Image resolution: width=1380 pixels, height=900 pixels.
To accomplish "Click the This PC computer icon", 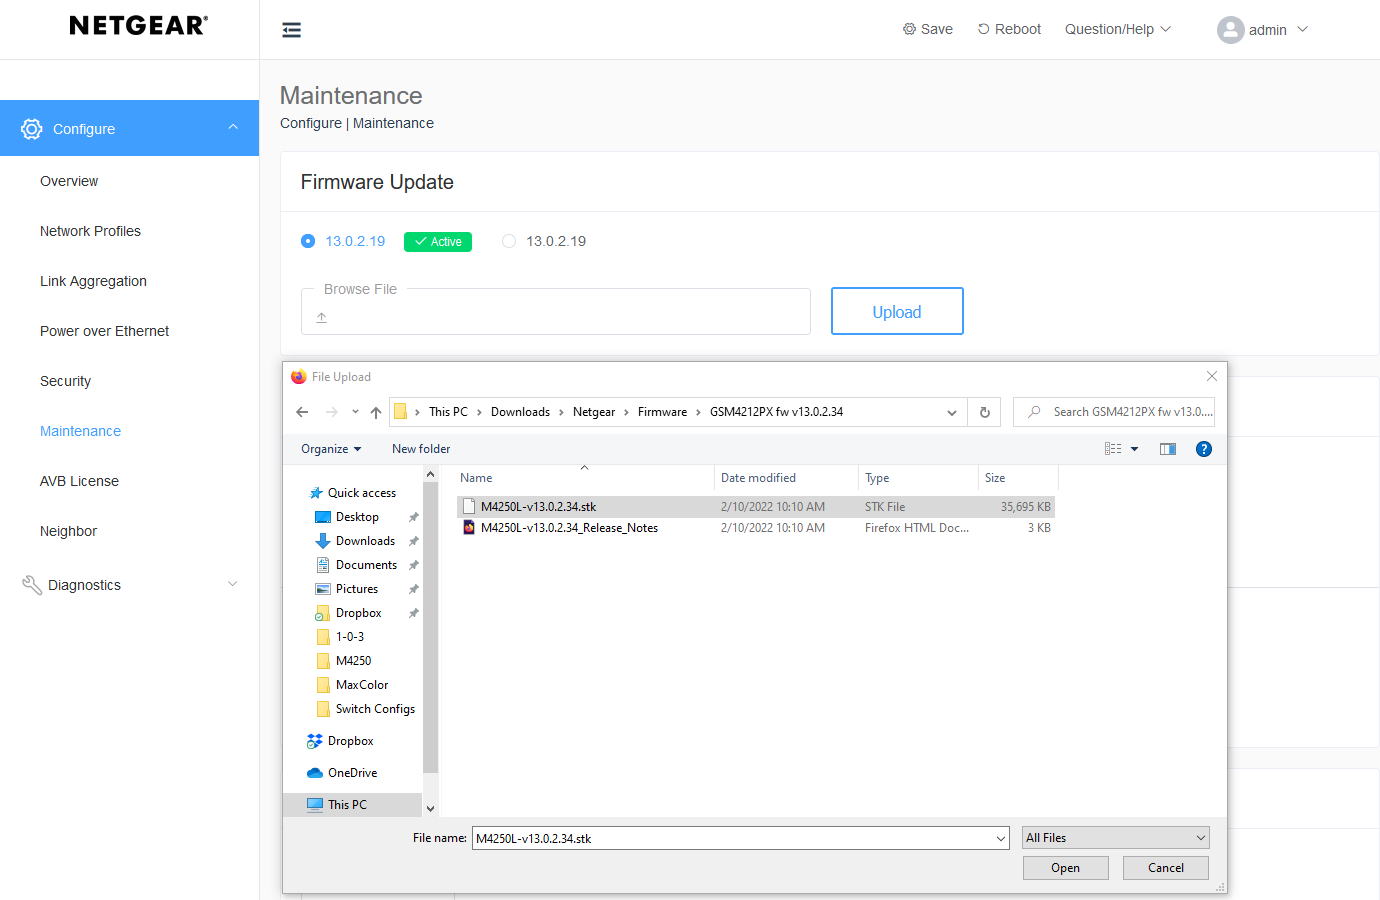I will (315, 805).
